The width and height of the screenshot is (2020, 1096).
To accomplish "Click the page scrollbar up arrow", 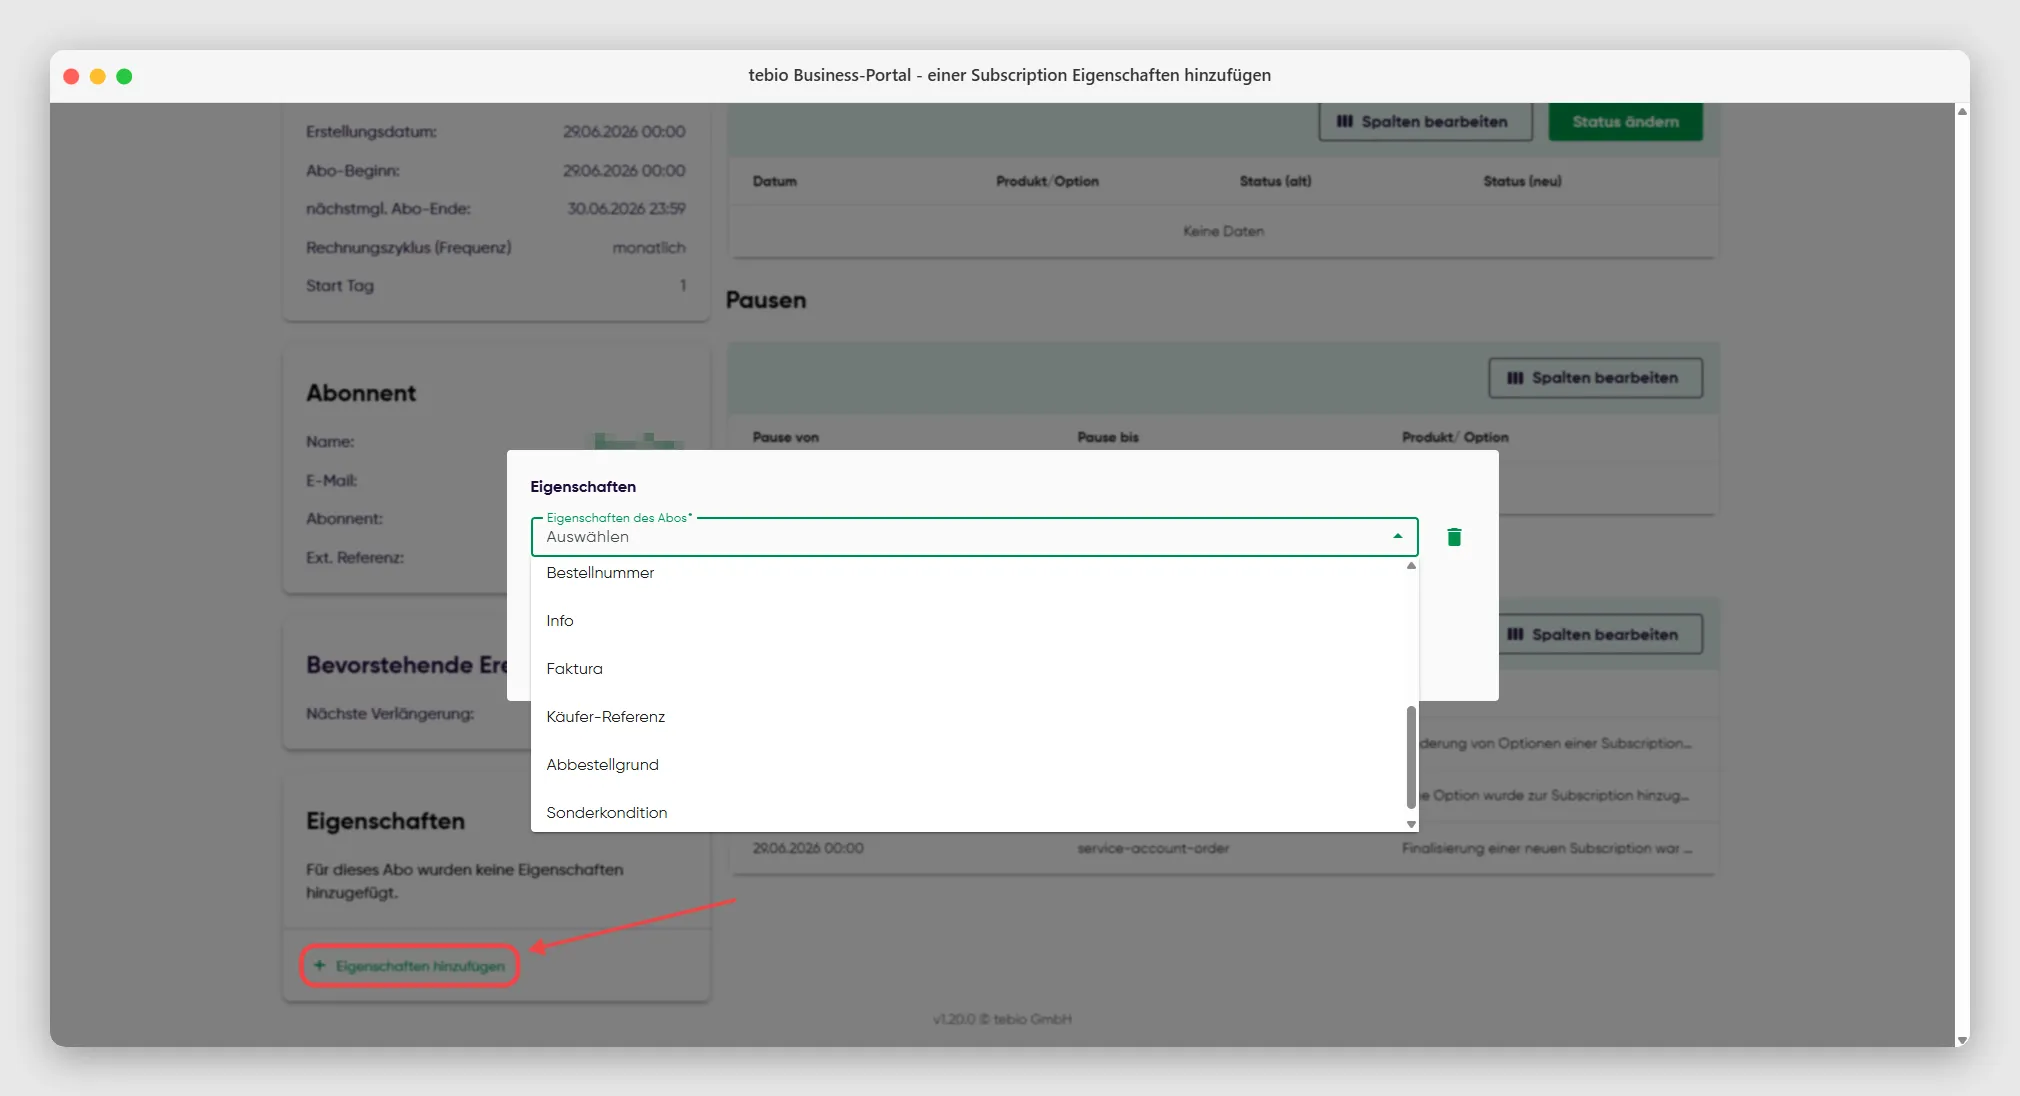I will (x=1962, y=111).
